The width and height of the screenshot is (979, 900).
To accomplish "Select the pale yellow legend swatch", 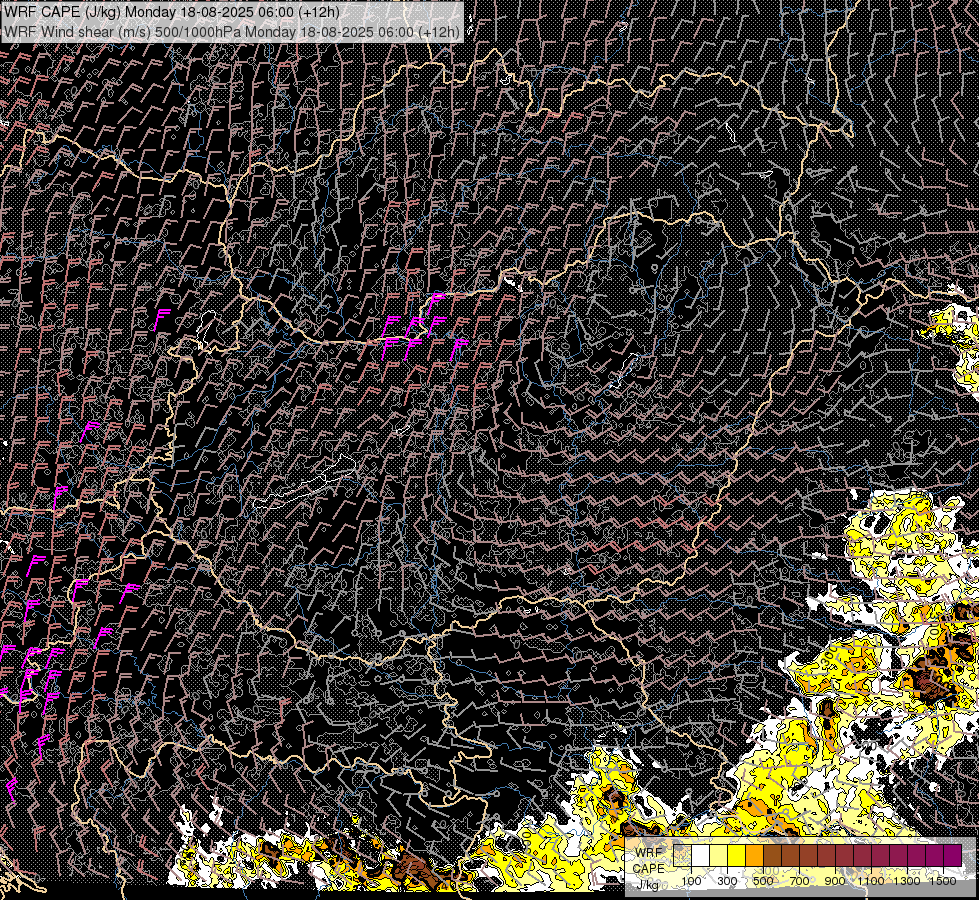I will (x=719, y=855).
